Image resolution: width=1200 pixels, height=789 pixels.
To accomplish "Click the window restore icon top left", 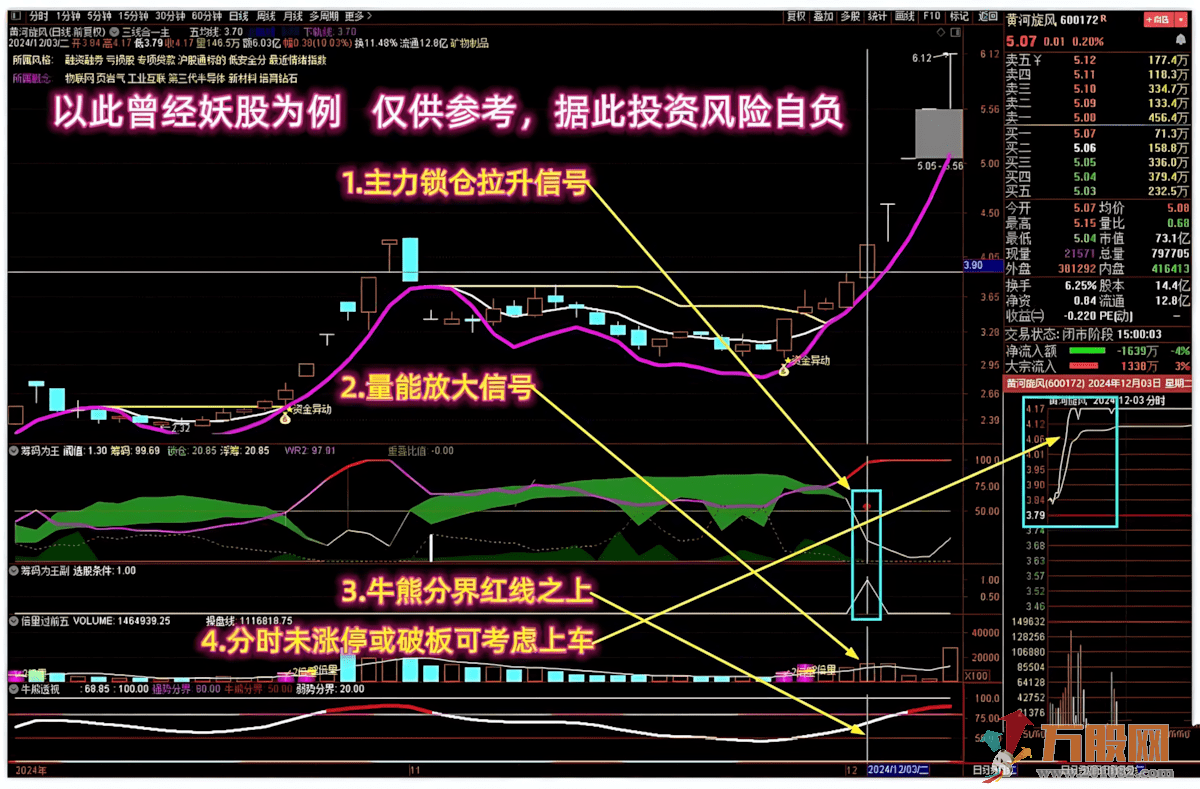I will 14,16.
